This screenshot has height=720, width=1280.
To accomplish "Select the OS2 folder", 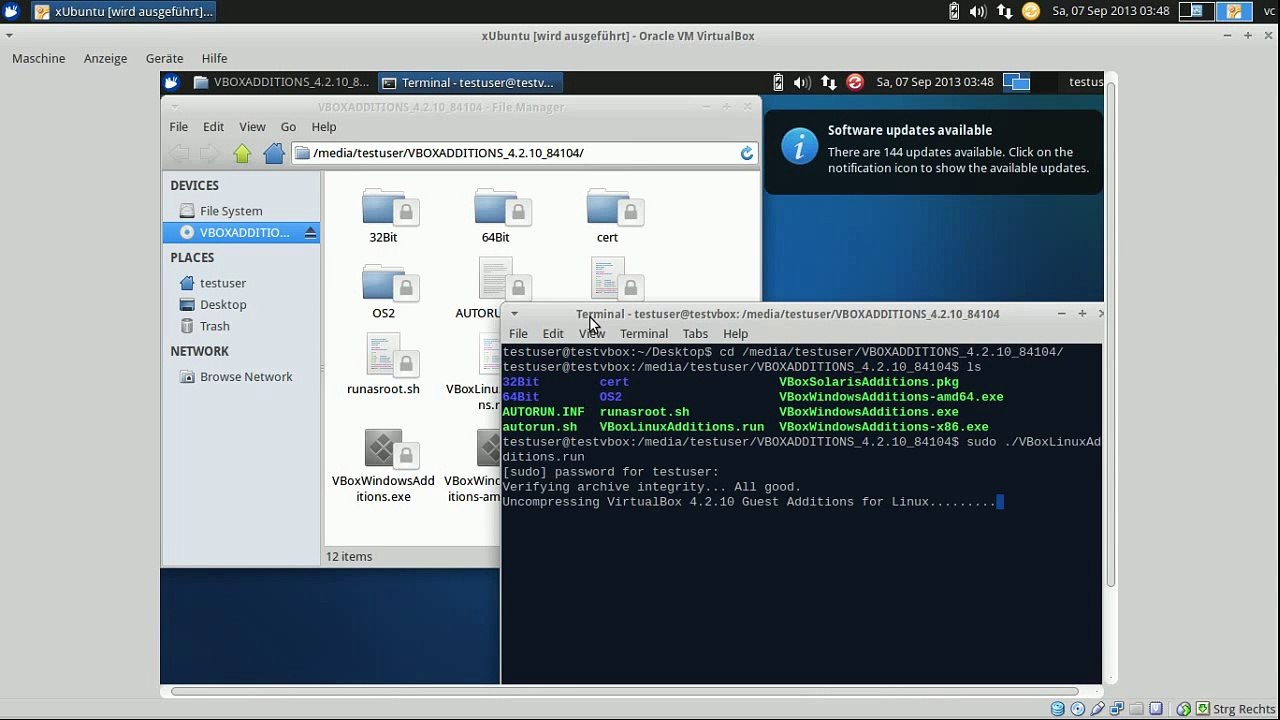I will [384, 292].
